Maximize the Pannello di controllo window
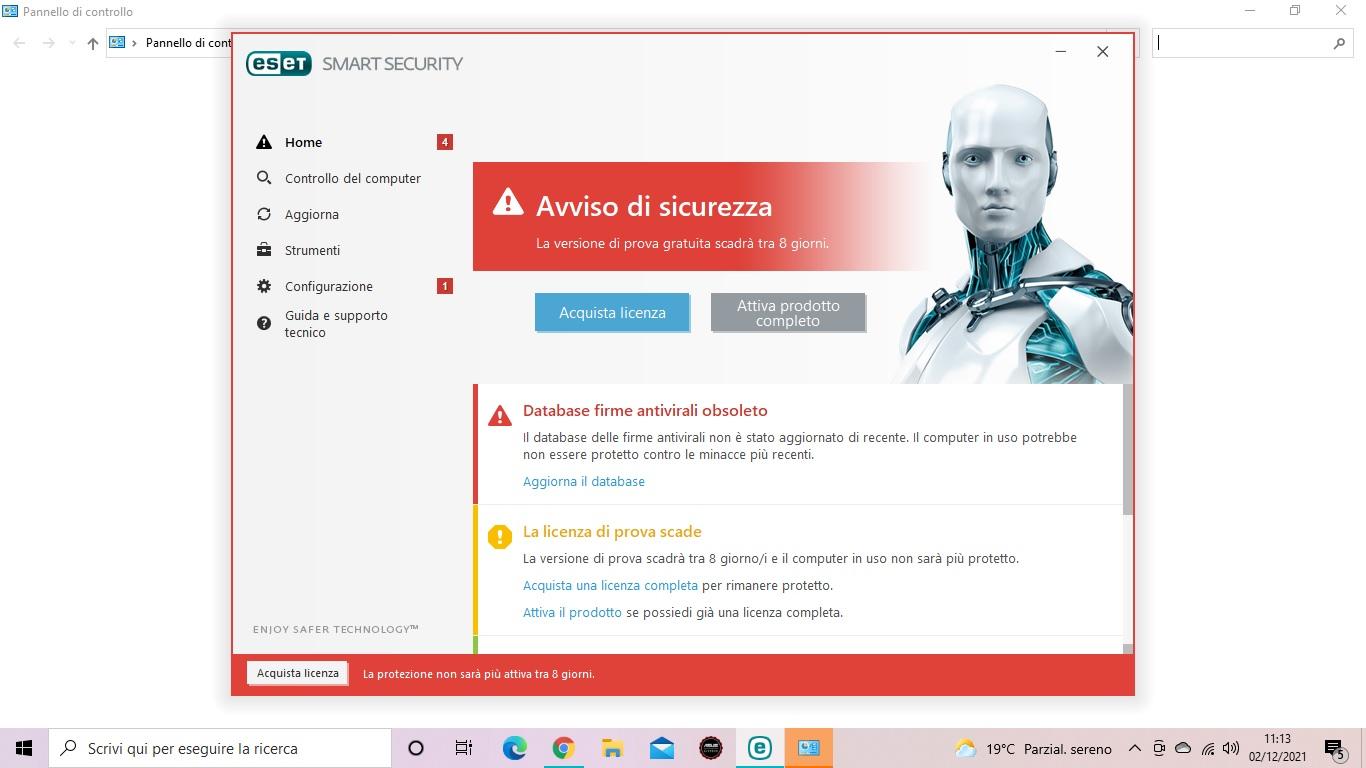1366x768 pixels. point(1295,11)
